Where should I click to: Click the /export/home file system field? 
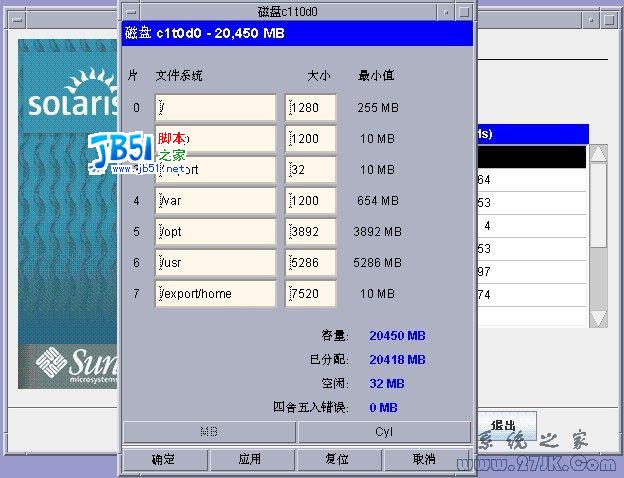pyautogui.click(x=215, y=294)
